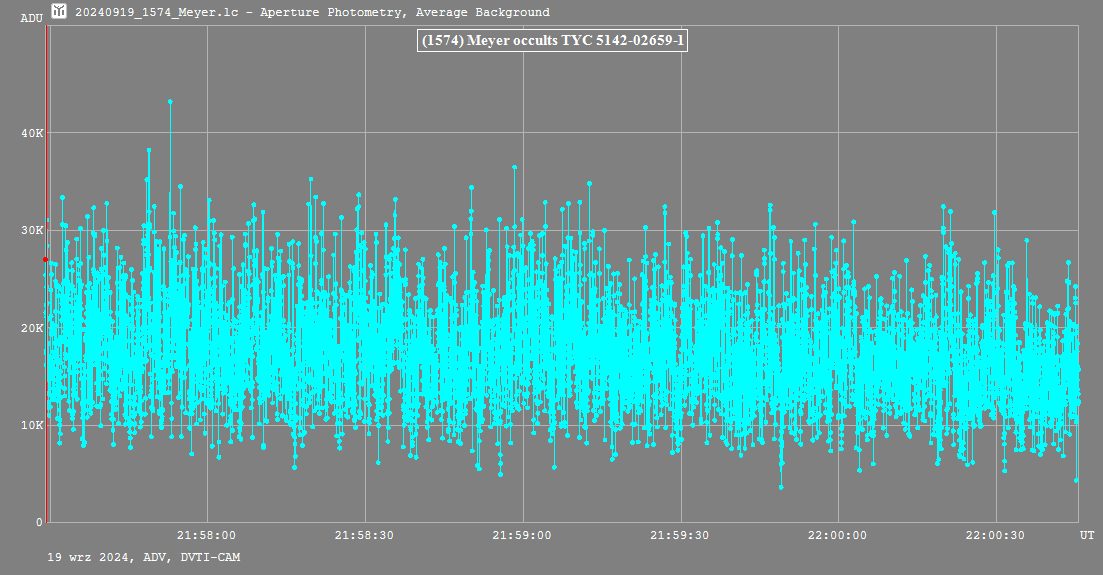The height and width of the screenshot is (575, 1103).
Task: Click the UT axis label
Action: 1087,536
